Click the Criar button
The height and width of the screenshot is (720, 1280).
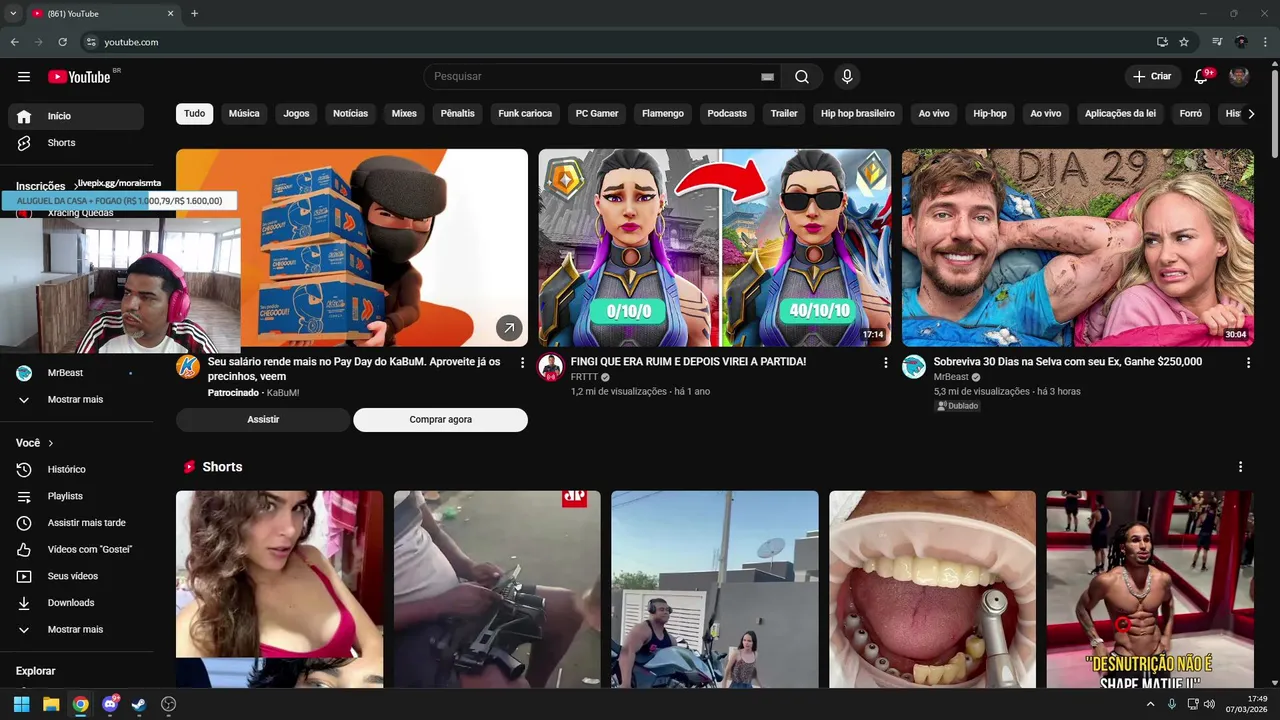tap(1152, 77)
